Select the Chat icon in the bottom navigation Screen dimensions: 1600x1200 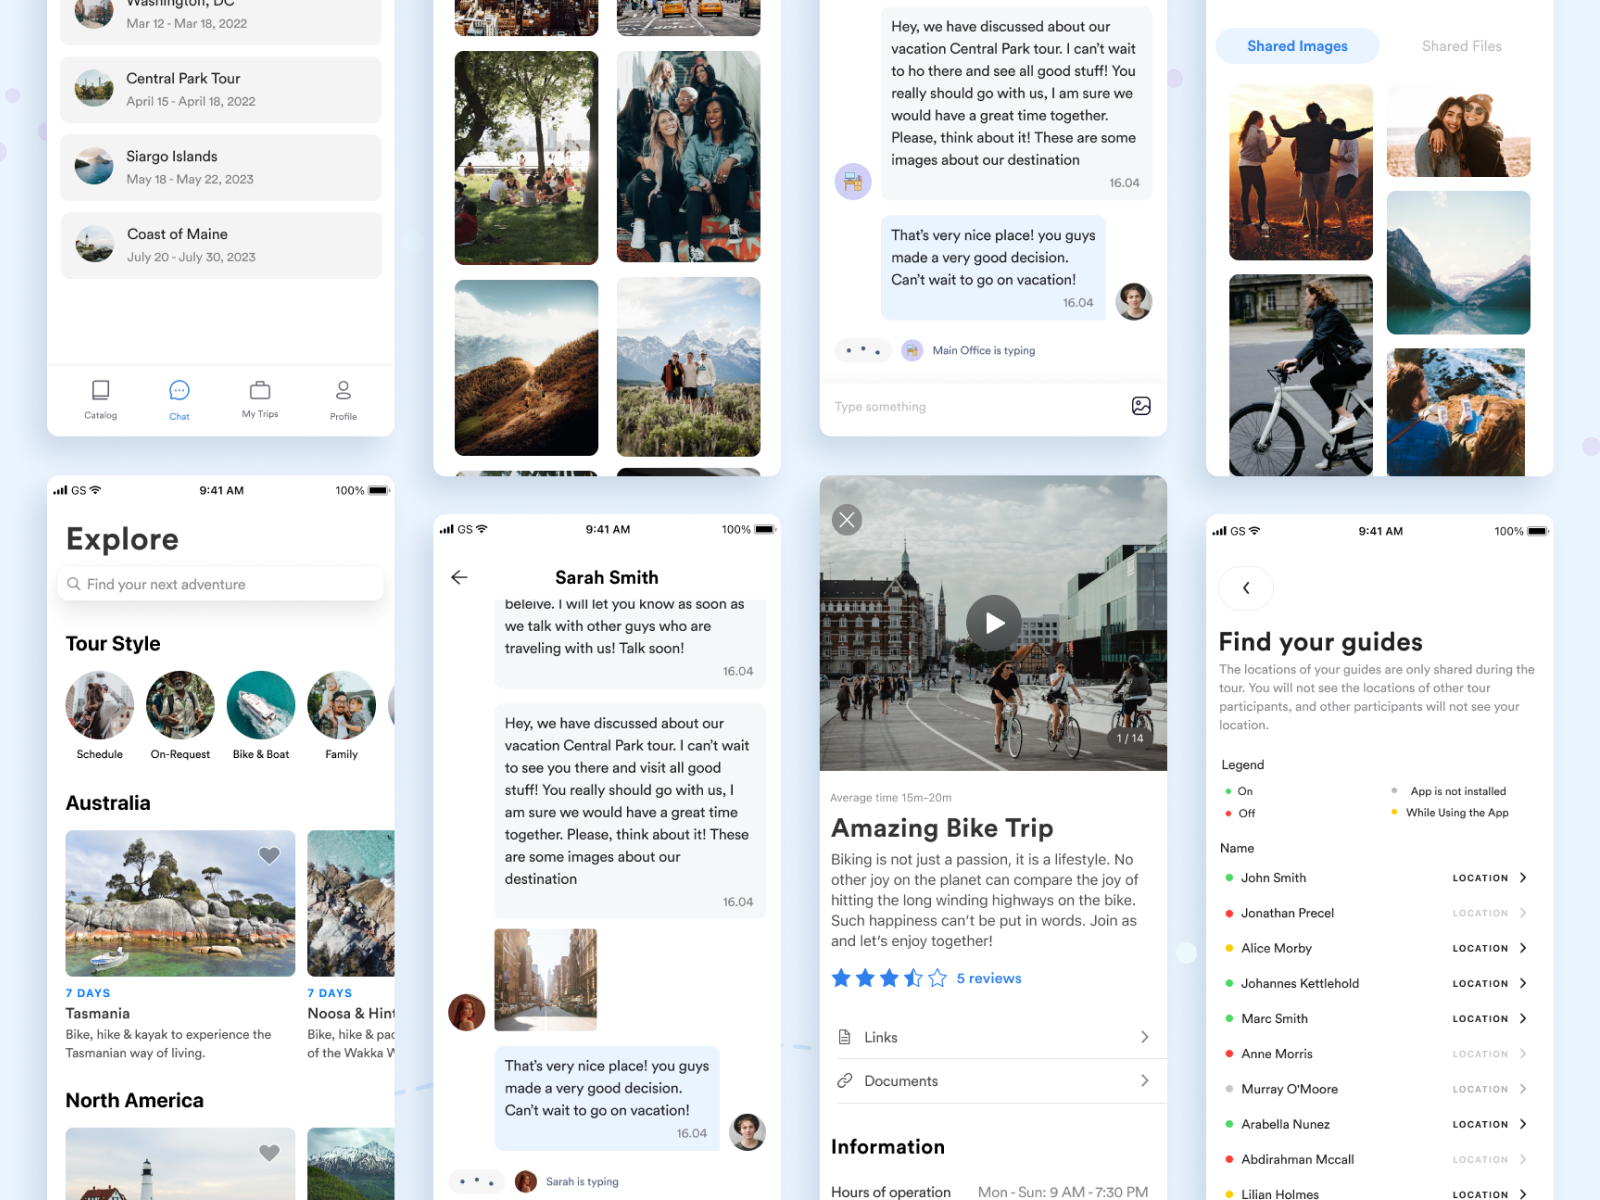point(179,398)
